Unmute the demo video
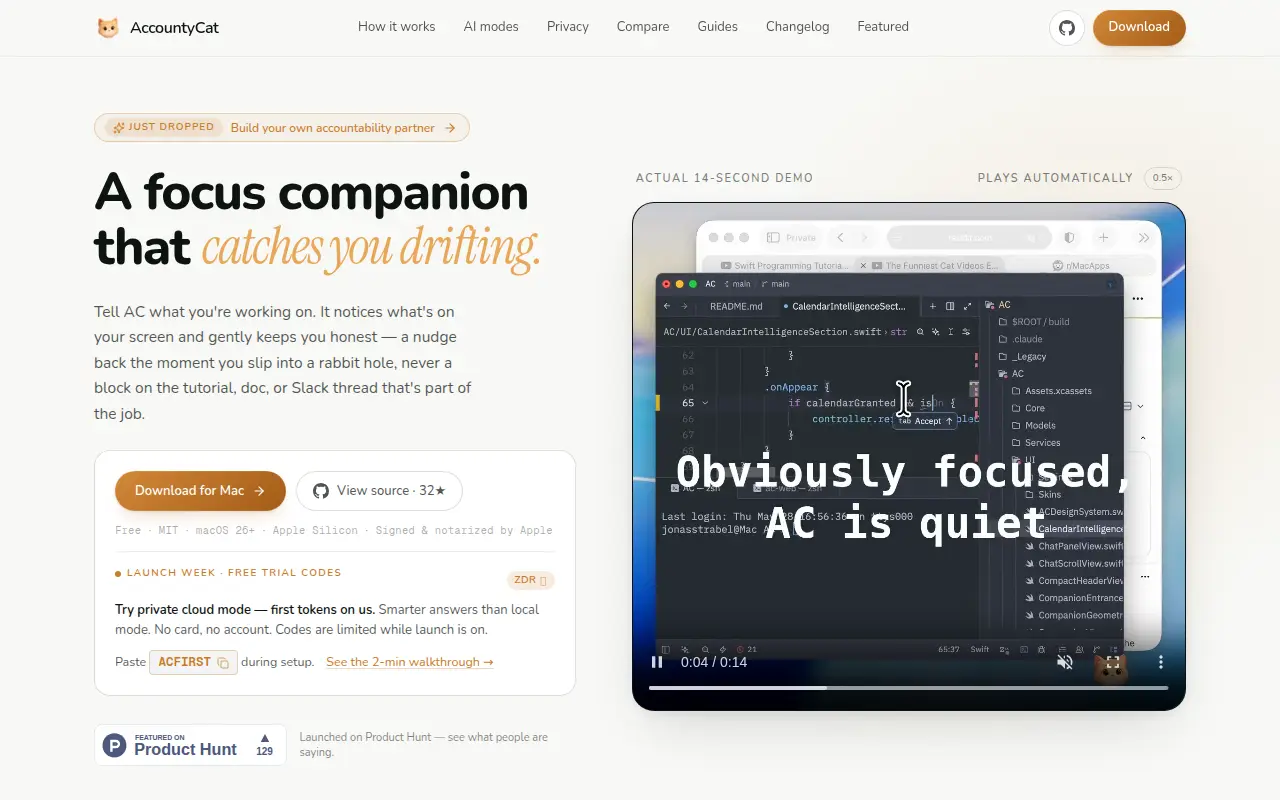 1065,662
